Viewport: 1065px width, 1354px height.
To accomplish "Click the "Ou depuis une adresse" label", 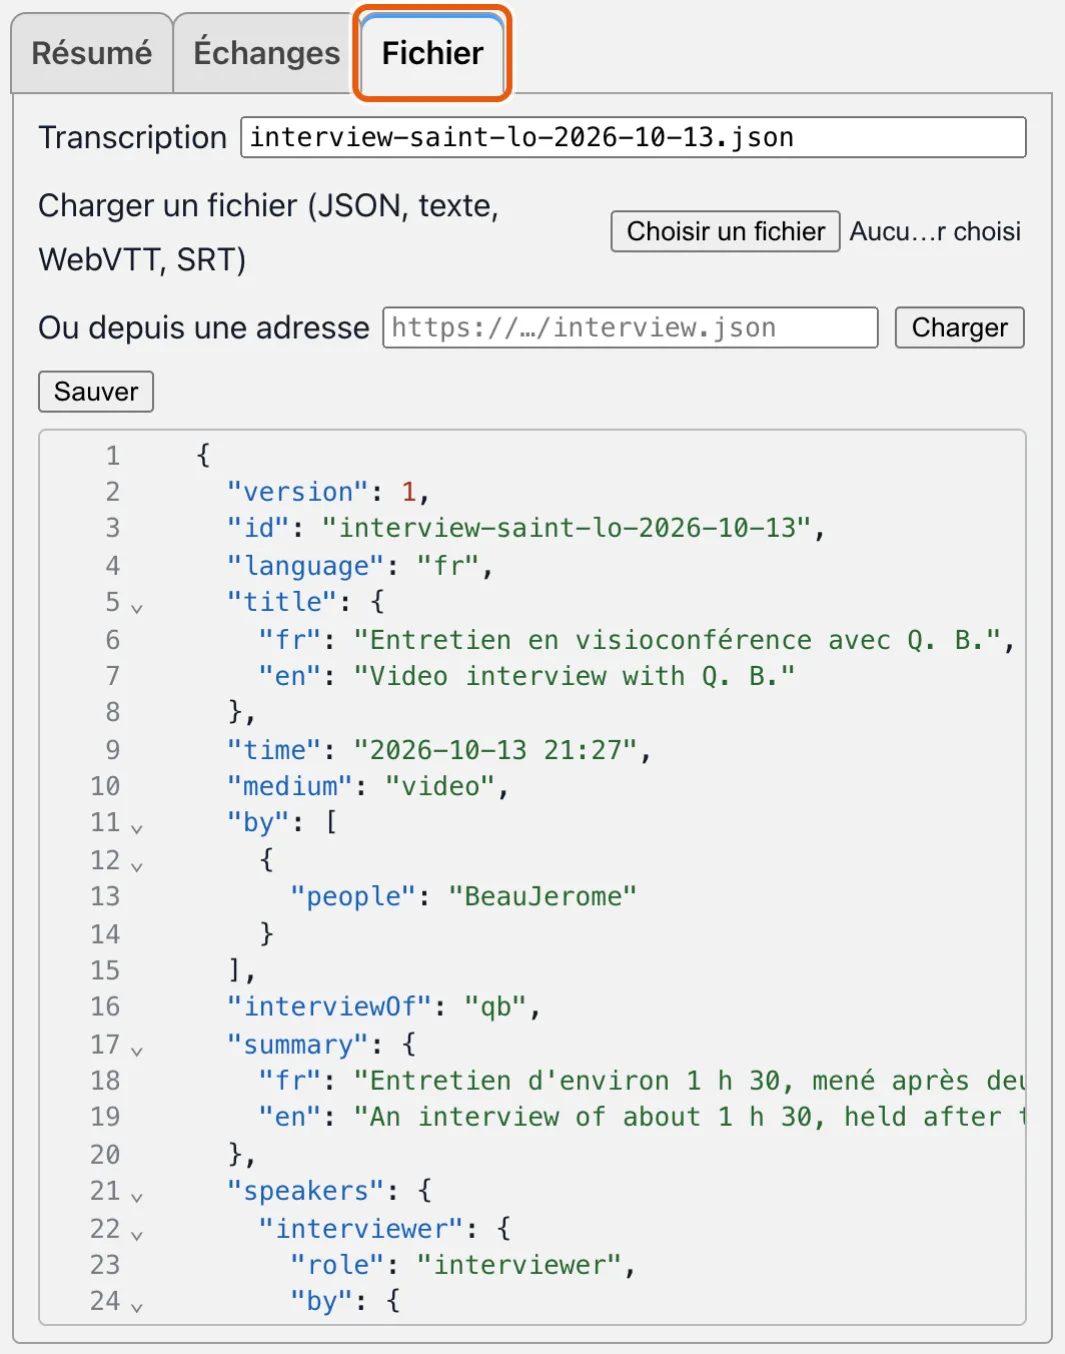I will 204,327.
